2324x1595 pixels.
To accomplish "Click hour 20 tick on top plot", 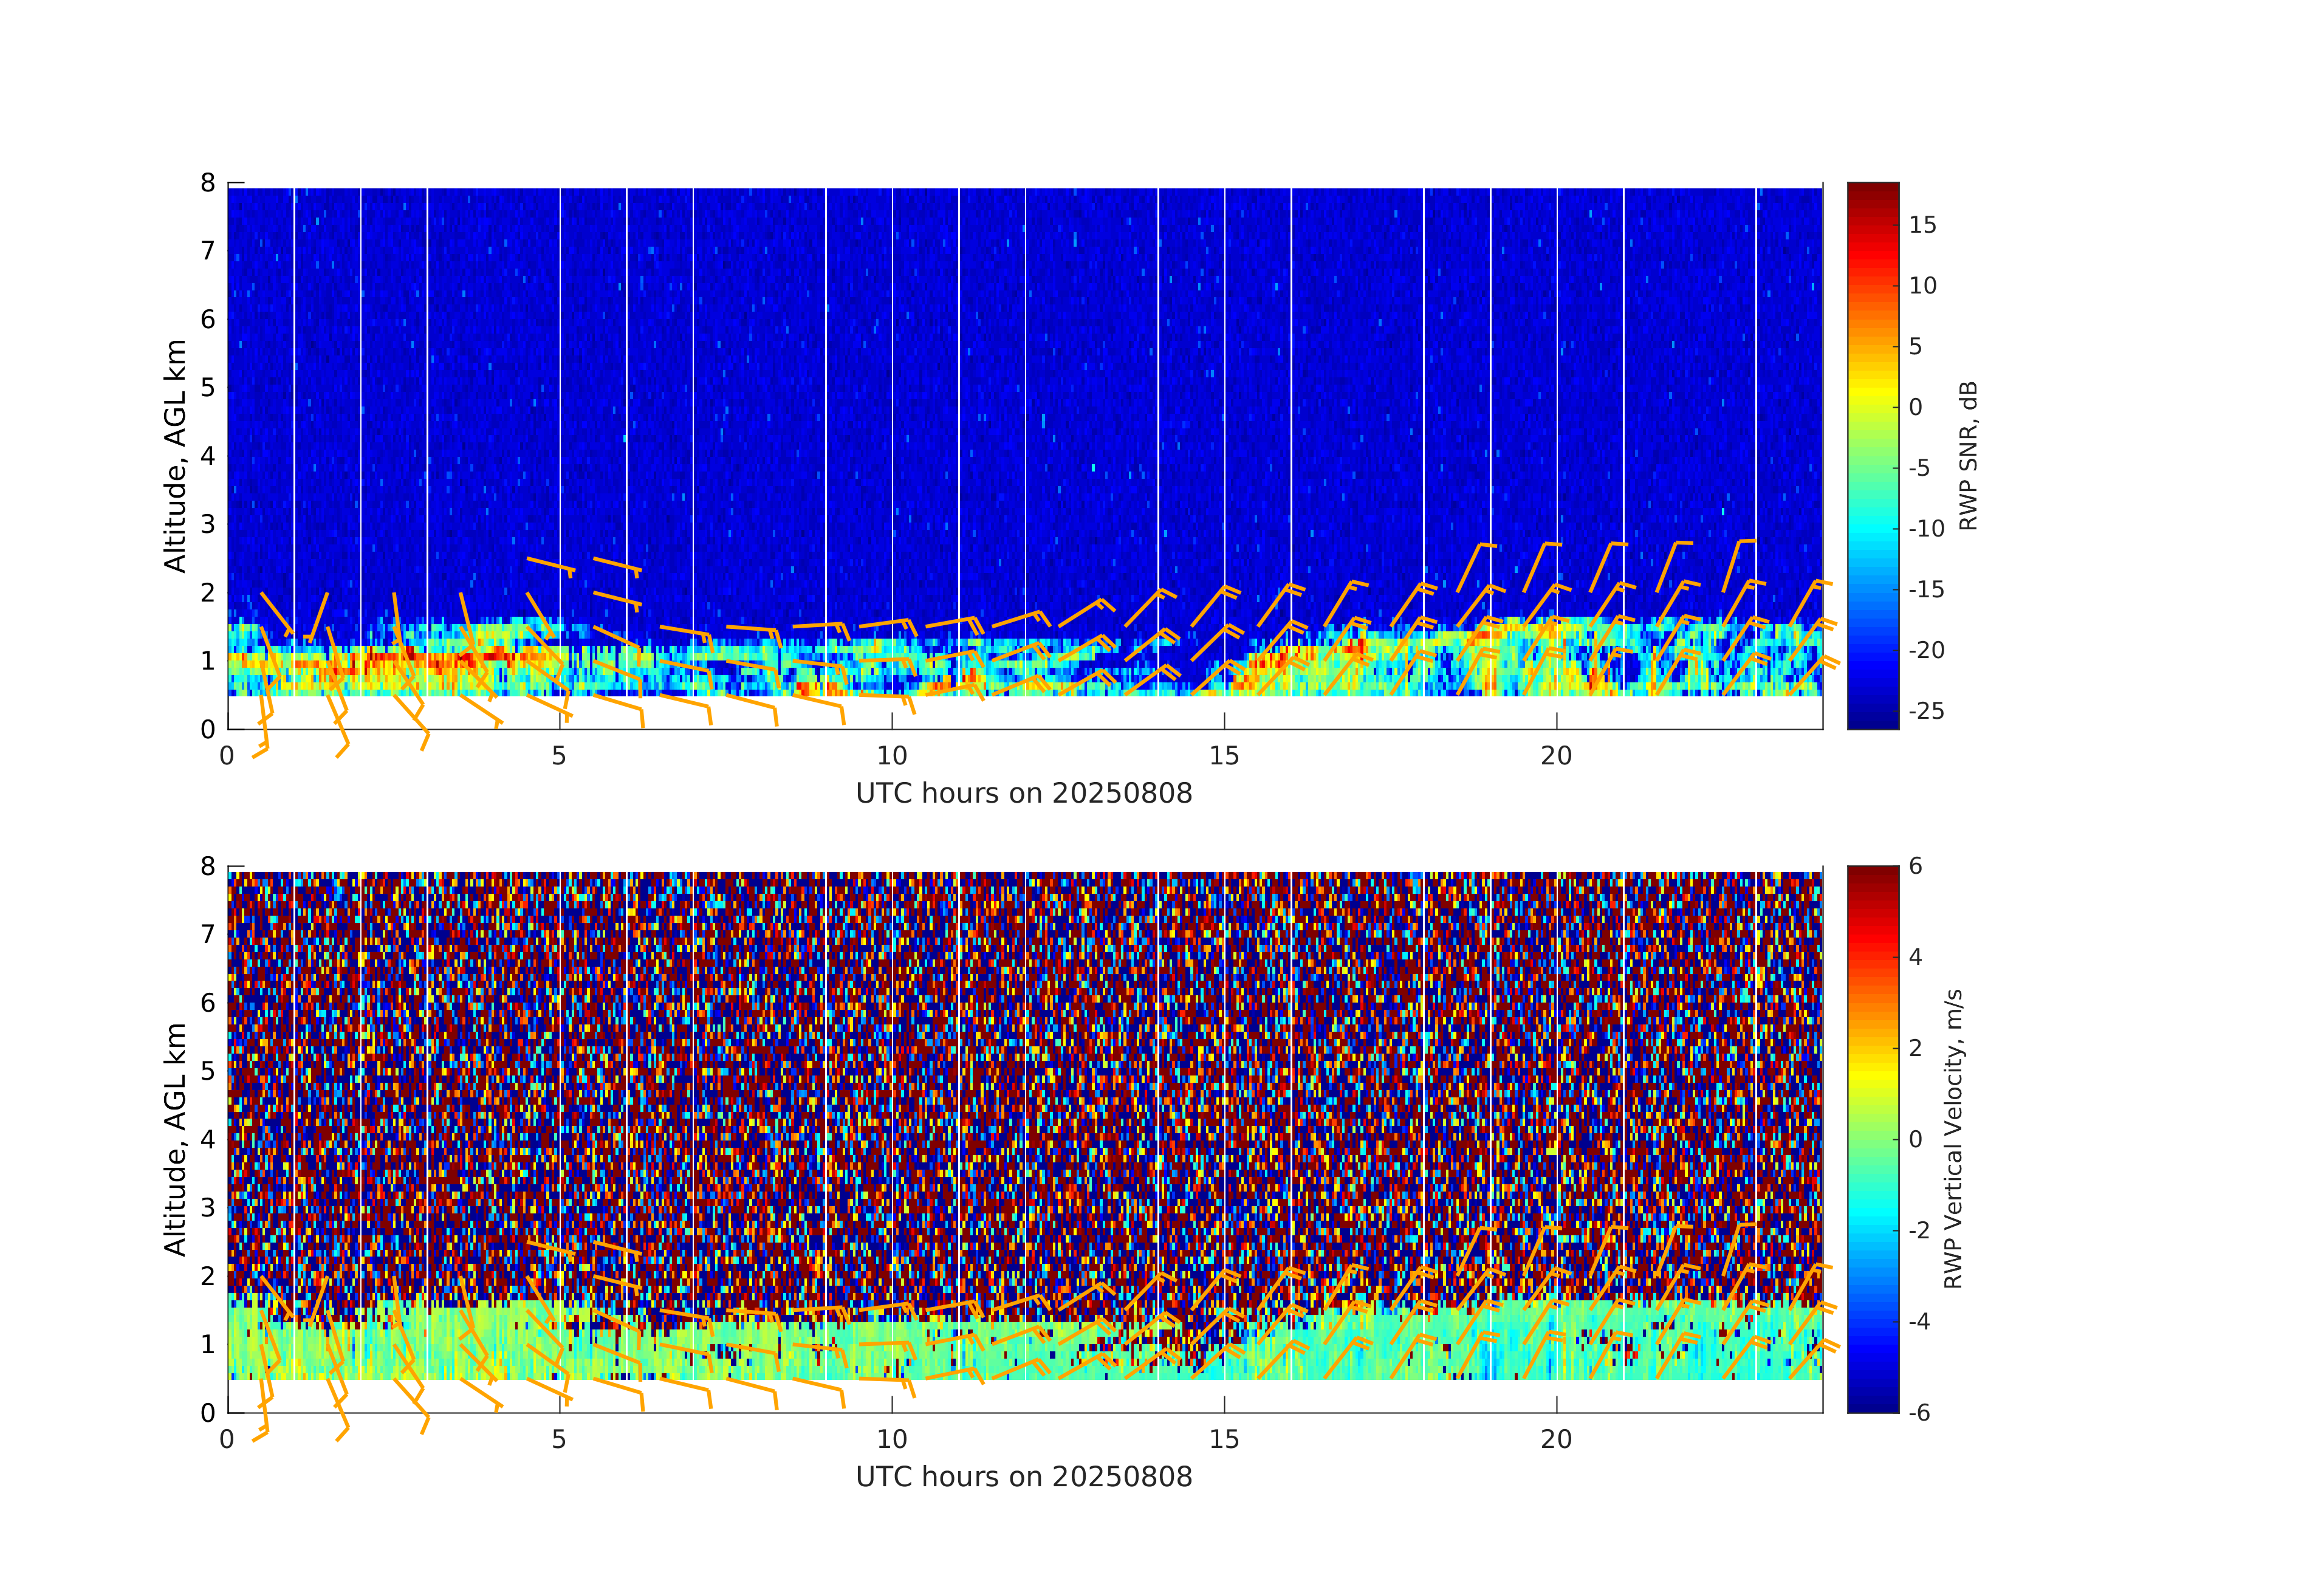I will click(x=1556, y=756).
